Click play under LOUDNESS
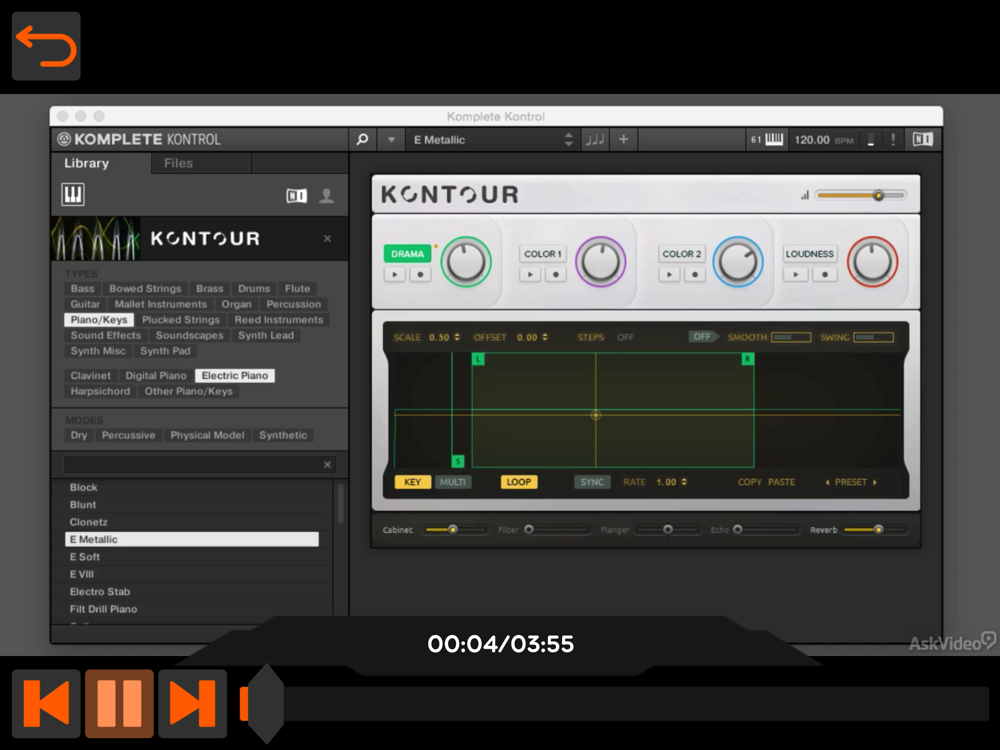 coord(795,275)
